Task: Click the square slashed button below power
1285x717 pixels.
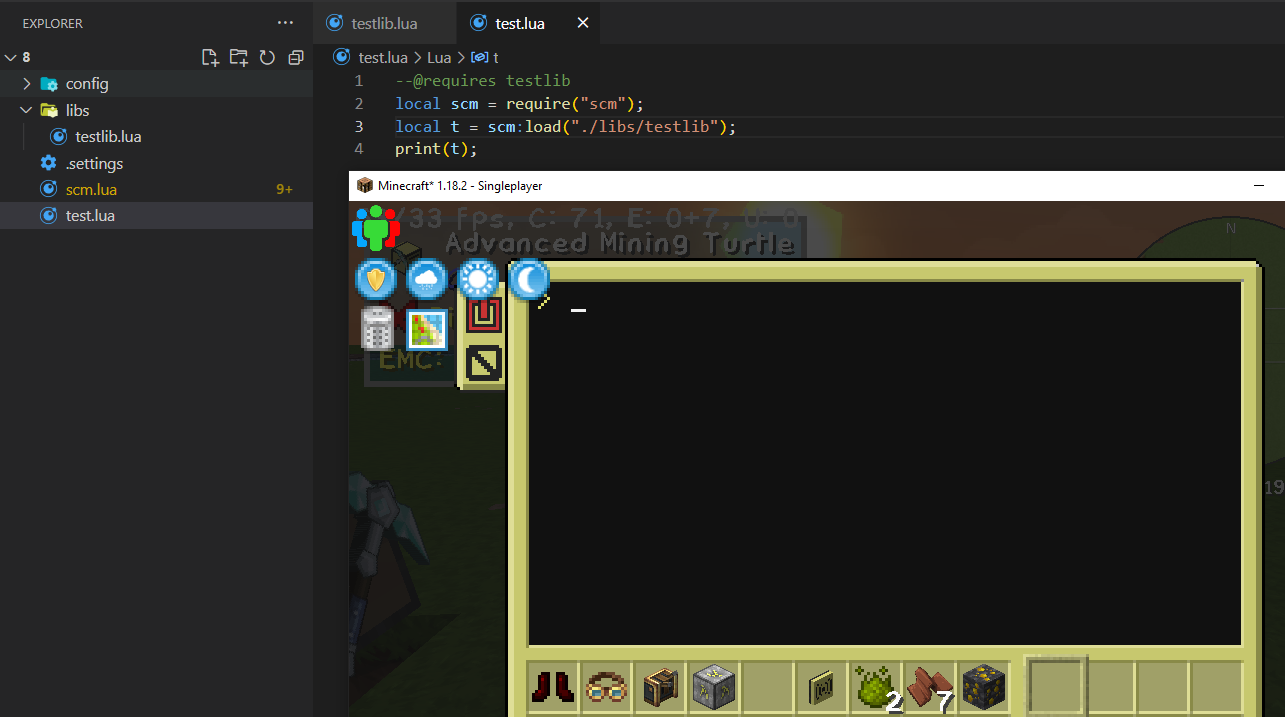Action: pyautogui.click(x=484, y=364)
